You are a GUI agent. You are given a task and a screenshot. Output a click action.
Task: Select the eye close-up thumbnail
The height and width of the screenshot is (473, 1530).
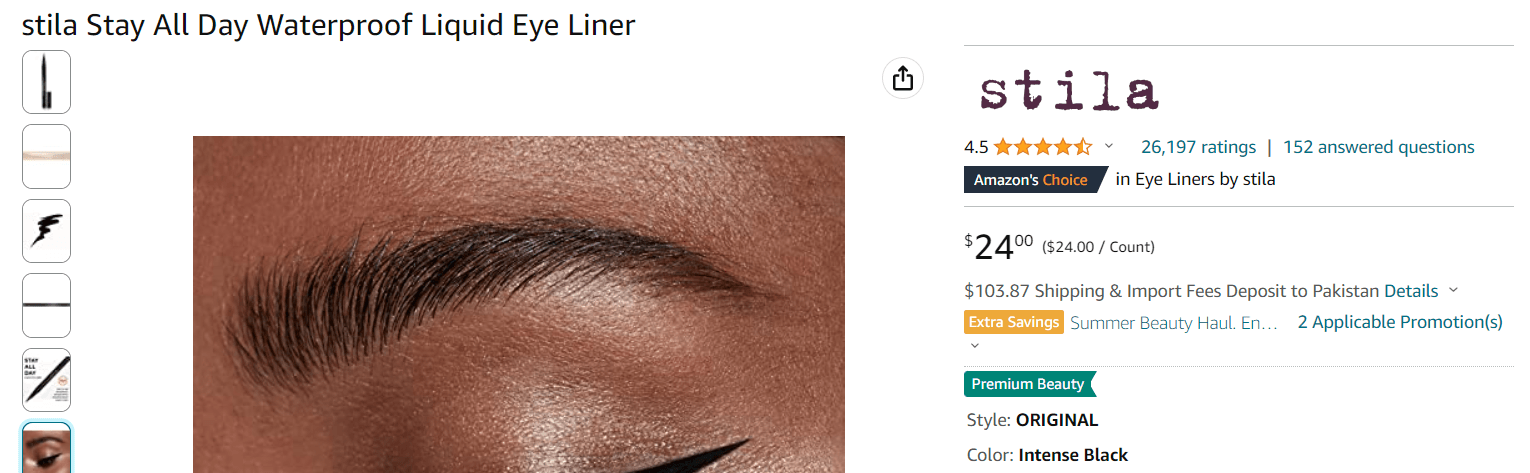(x=46, y=450)
